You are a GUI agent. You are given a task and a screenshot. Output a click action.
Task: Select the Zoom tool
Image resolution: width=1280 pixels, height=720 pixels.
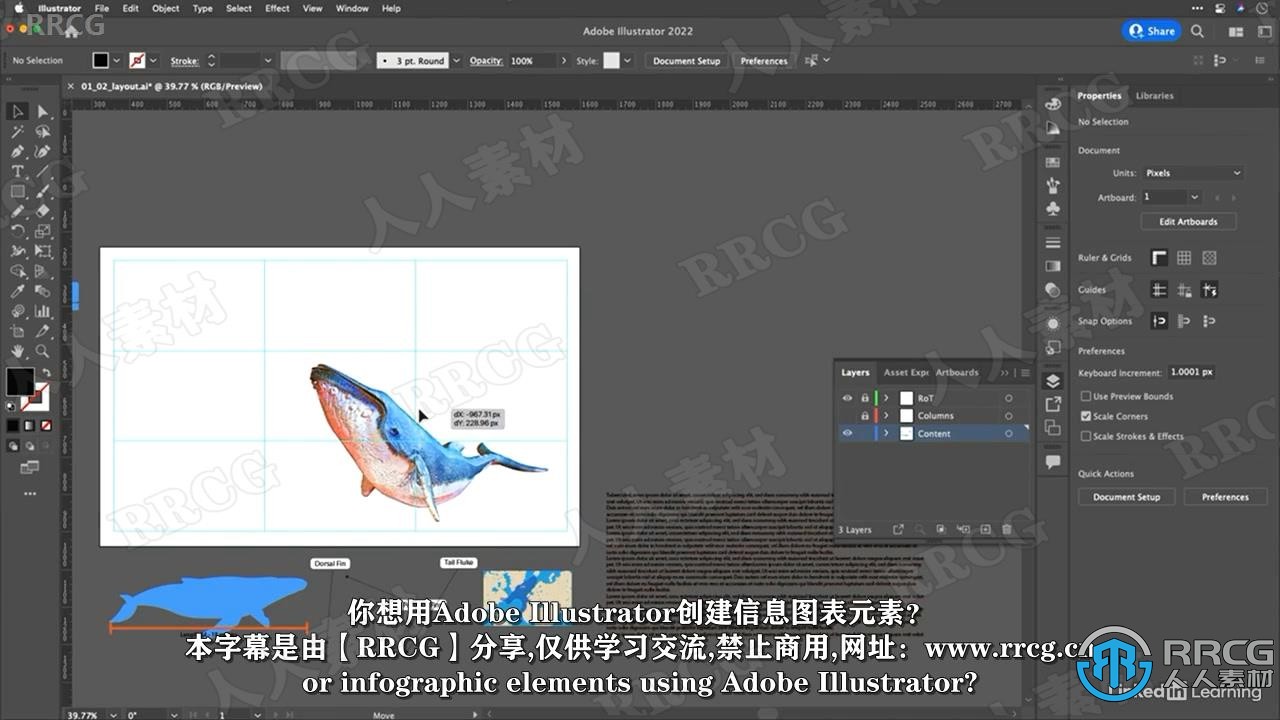coord(42,351)
